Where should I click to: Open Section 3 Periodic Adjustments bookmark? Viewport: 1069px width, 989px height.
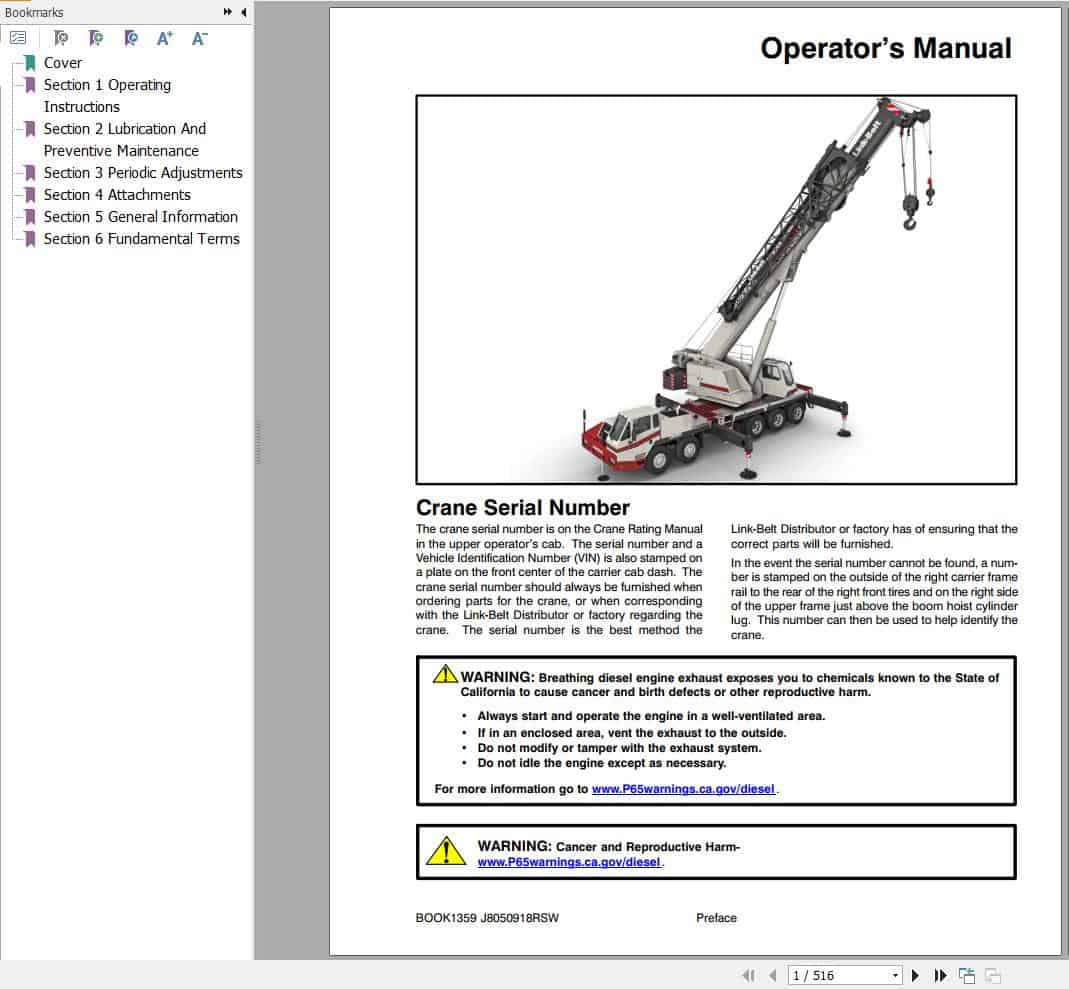143,173
